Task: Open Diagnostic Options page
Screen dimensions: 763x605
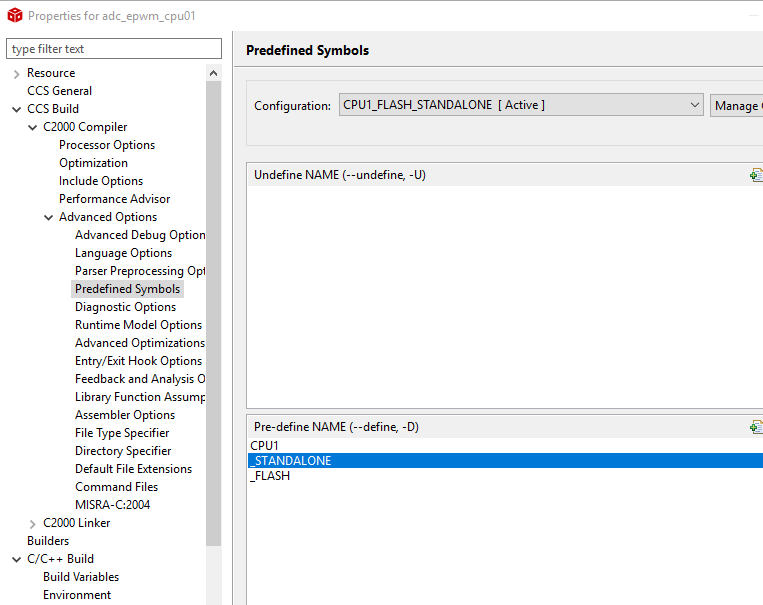Action: [126, 307]
